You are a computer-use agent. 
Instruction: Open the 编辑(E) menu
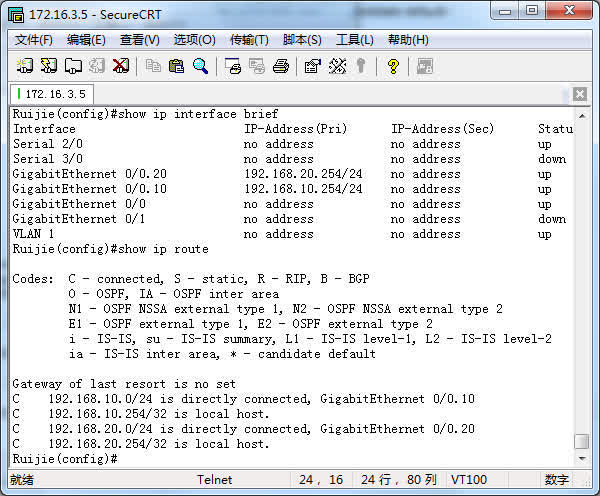point(86,40)
